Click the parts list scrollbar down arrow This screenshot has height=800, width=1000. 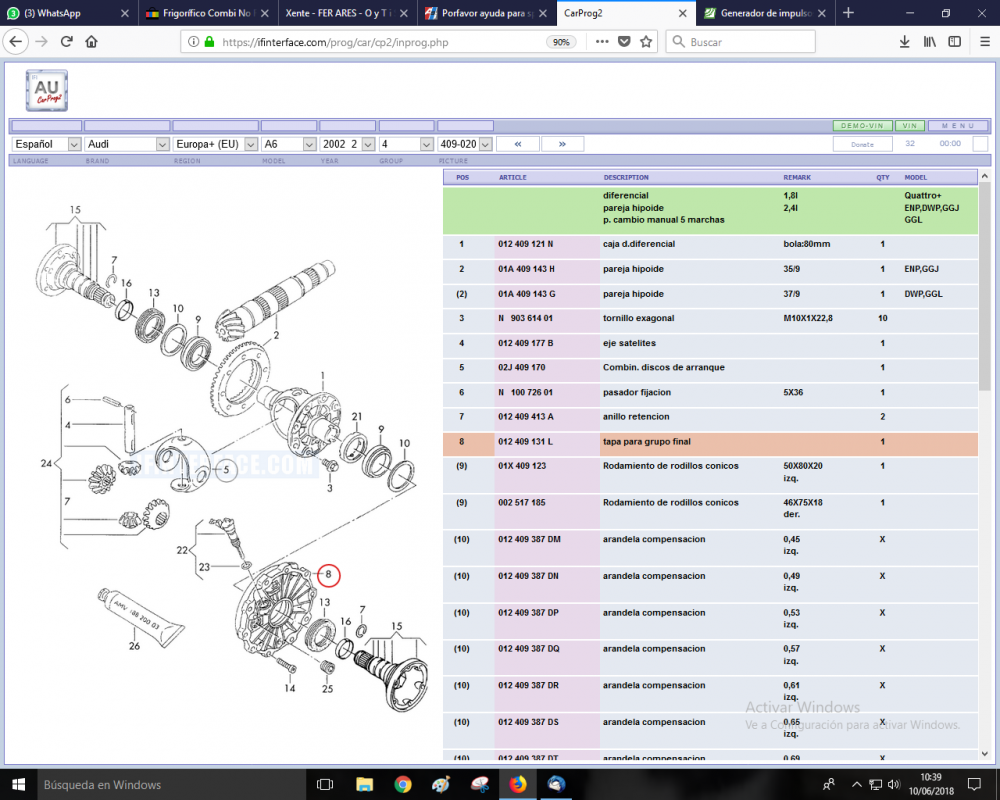(x=984, y=753)
